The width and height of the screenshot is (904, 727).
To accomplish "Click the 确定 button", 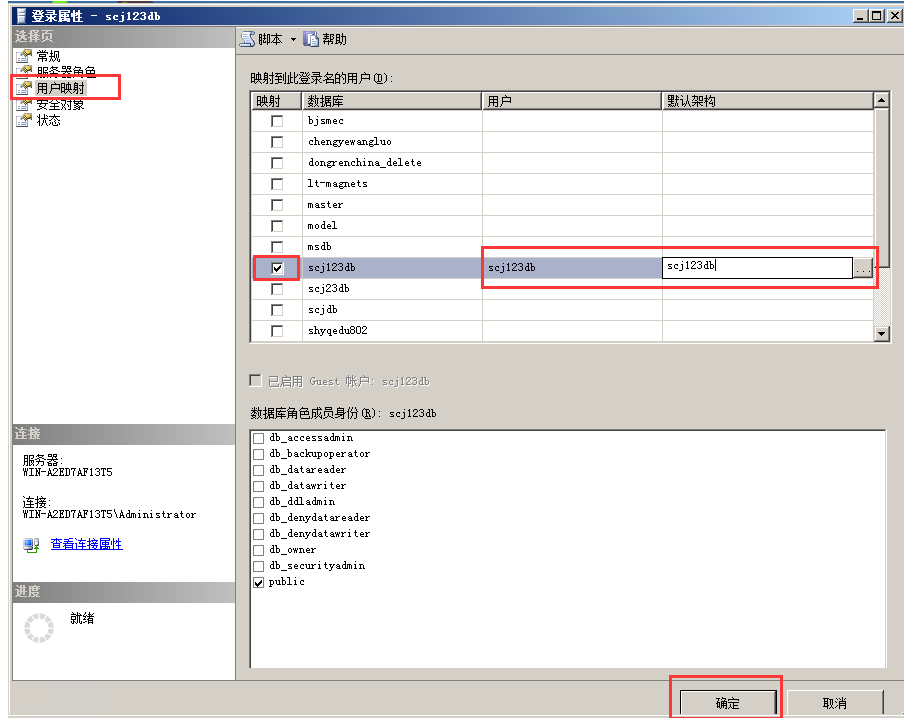I will [x=727, y=703].
